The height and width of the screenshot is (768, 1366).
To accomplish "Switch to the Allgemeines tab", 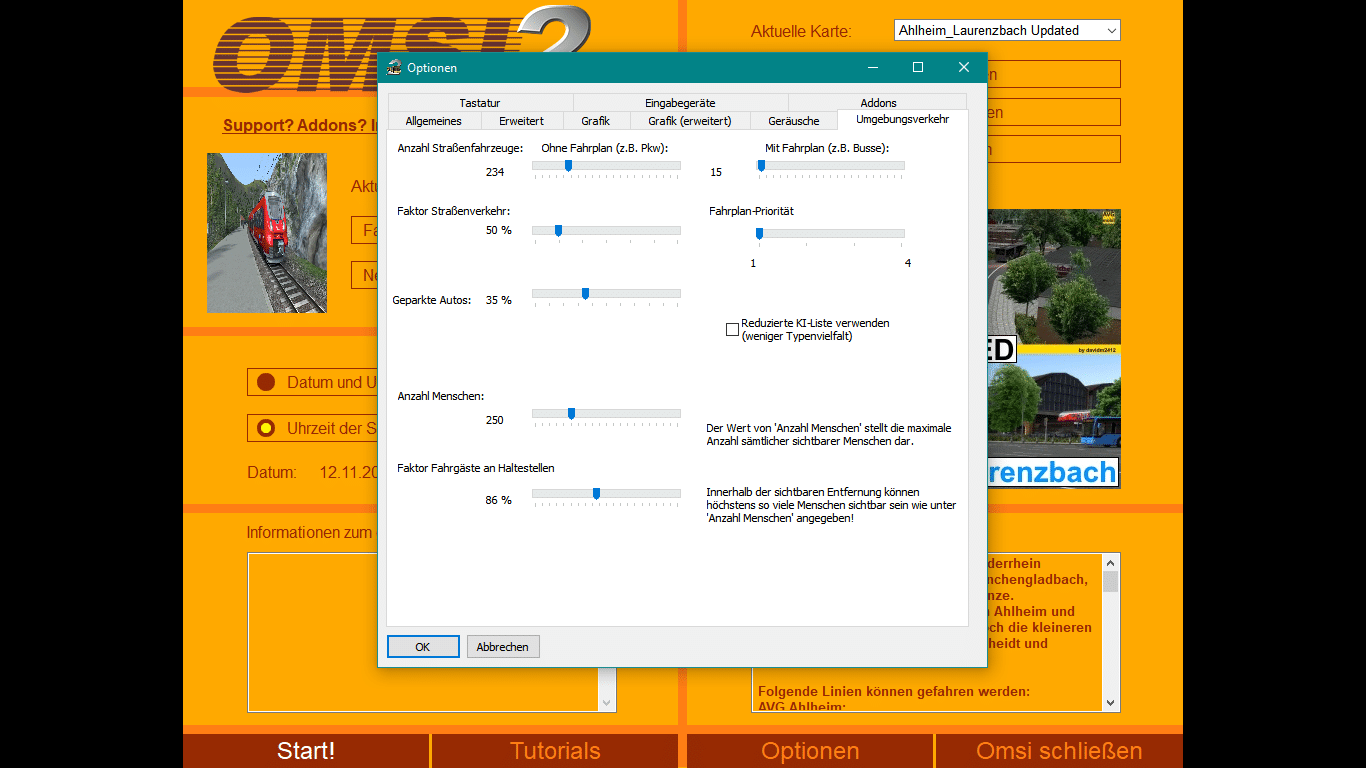I will pos(433,121).
